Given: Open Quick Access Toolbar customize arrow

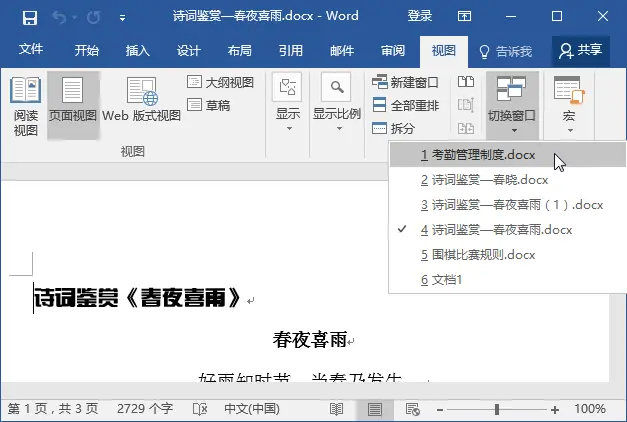Looking at the screenshot, I should point(122,18).
